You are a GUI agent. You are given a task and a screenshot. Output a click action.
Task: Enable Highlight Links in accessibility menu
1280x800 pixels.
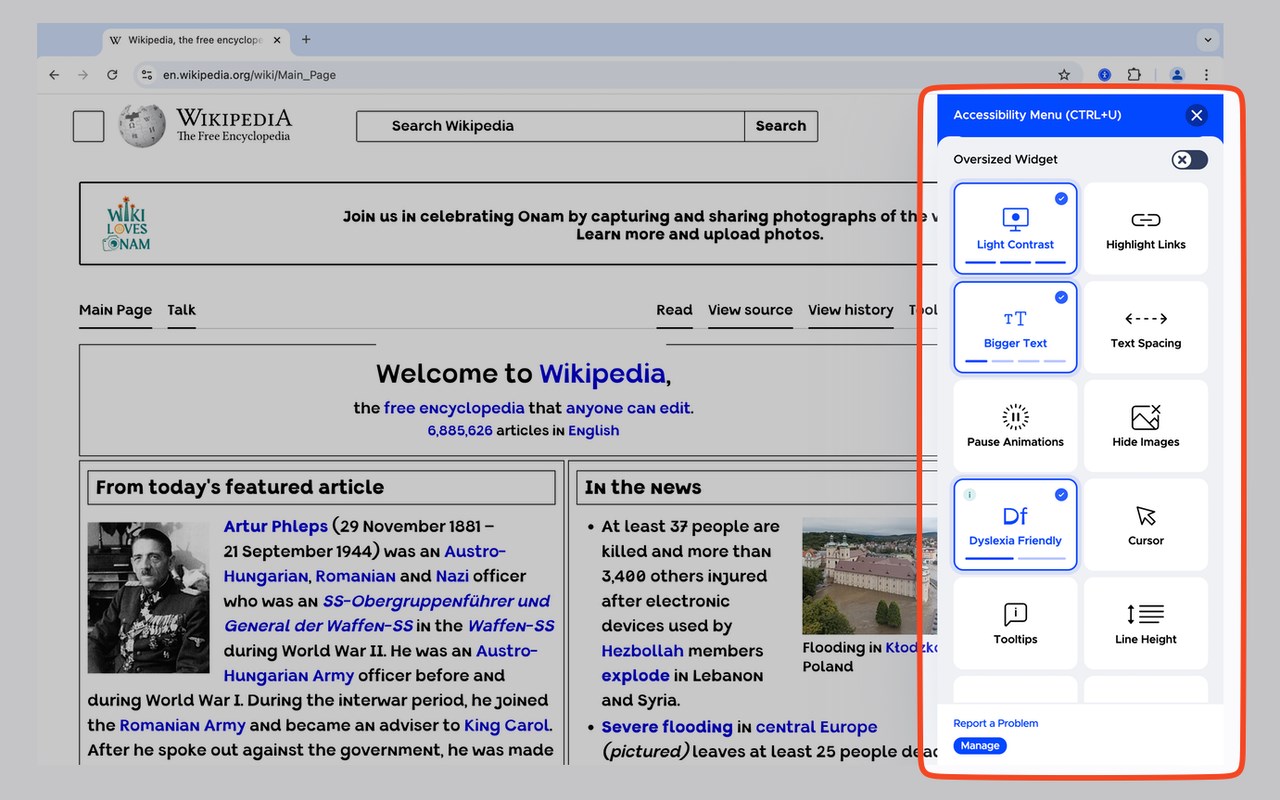(1146, 228)
